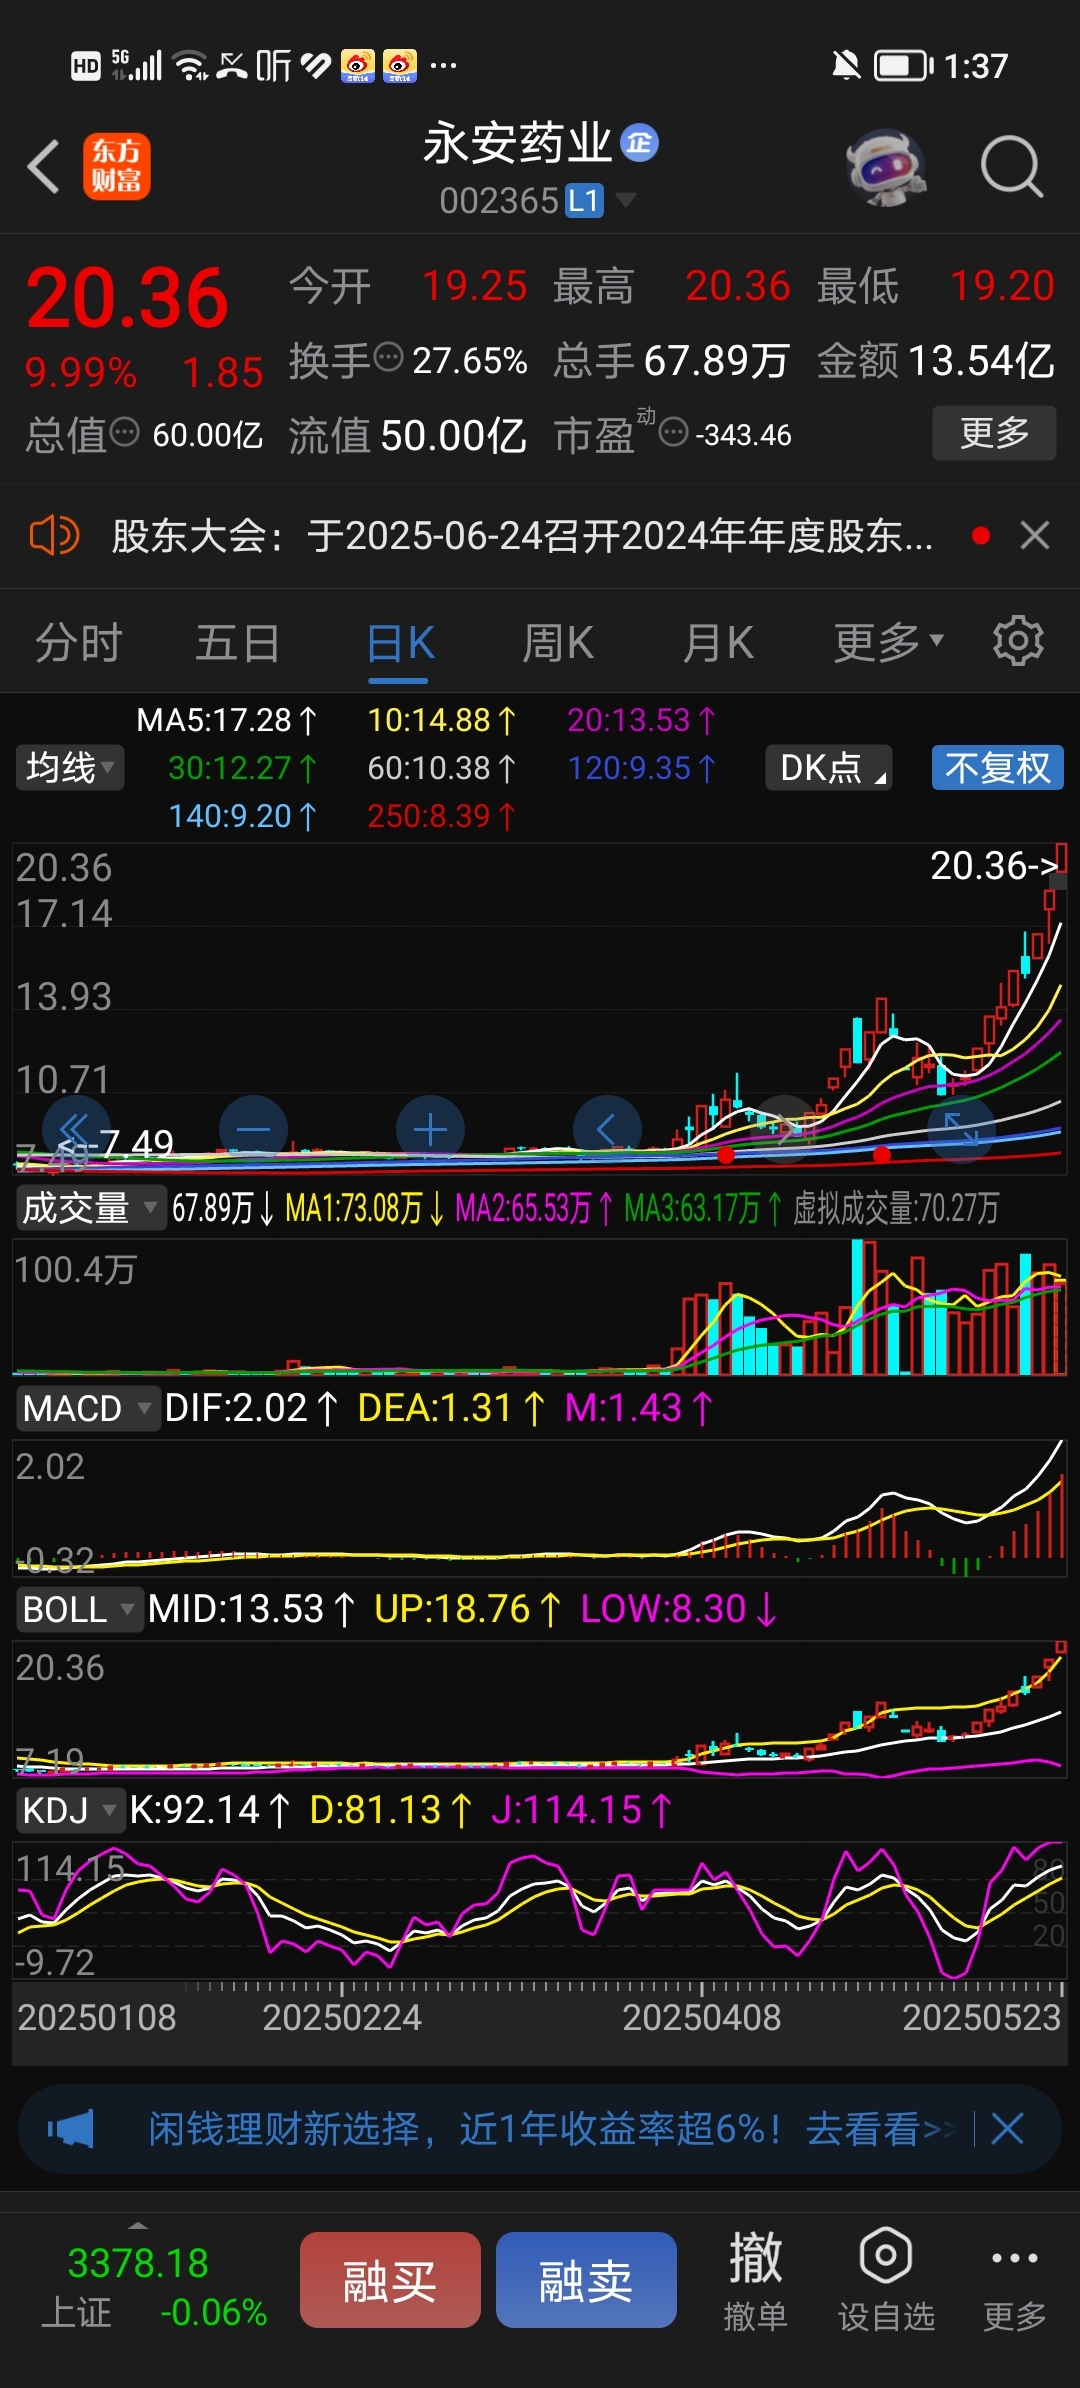Move chart left with single arrow
Image resolution: width=1080 pixels, height=2388 pixels.
[607, 1130]
